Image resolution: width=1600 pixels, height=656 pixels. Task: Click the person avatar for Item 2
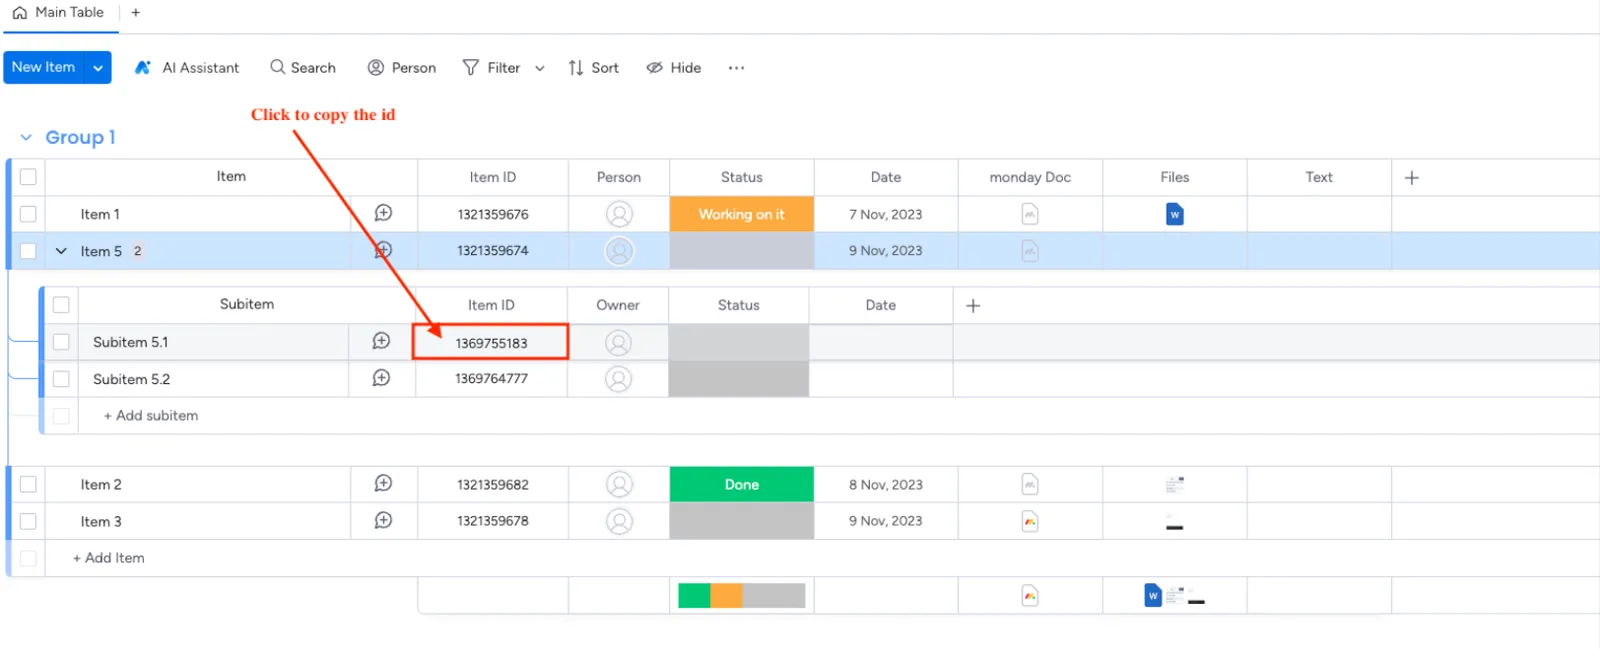pyautogui.click(x=619, y=485)
